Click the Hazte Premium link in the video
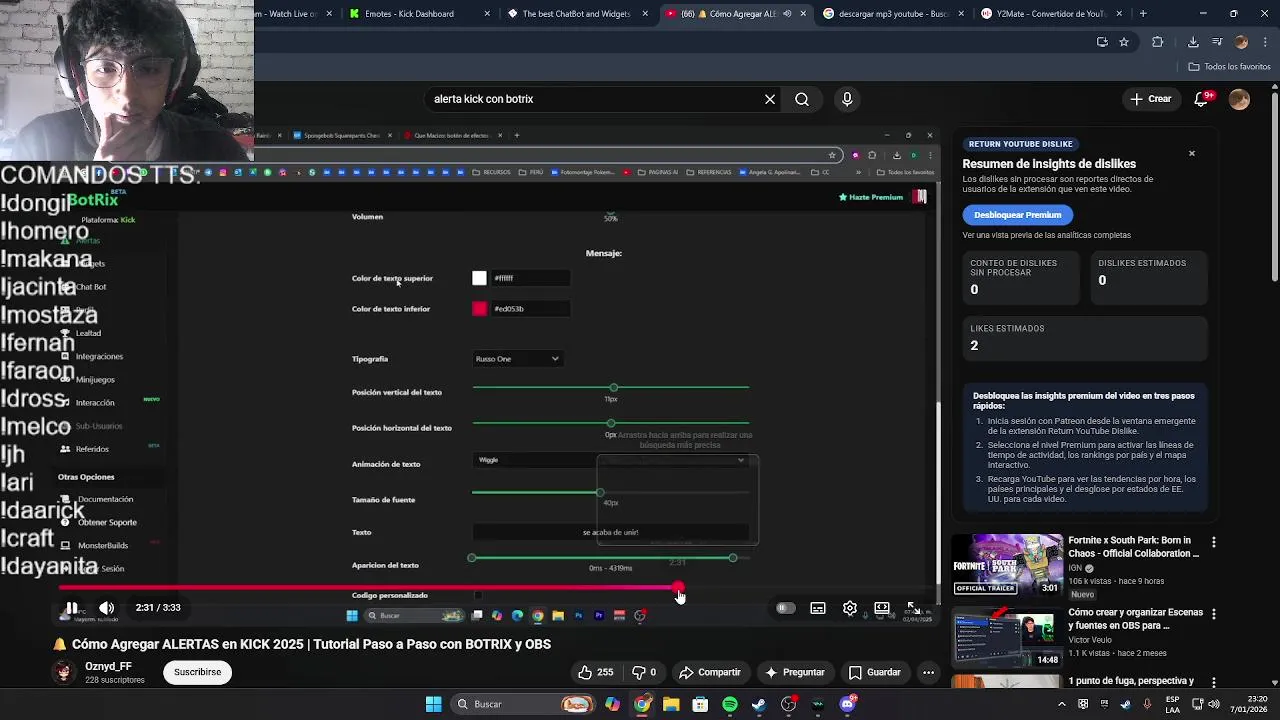This screenshot has width=1280, height=720. (872, 197)
